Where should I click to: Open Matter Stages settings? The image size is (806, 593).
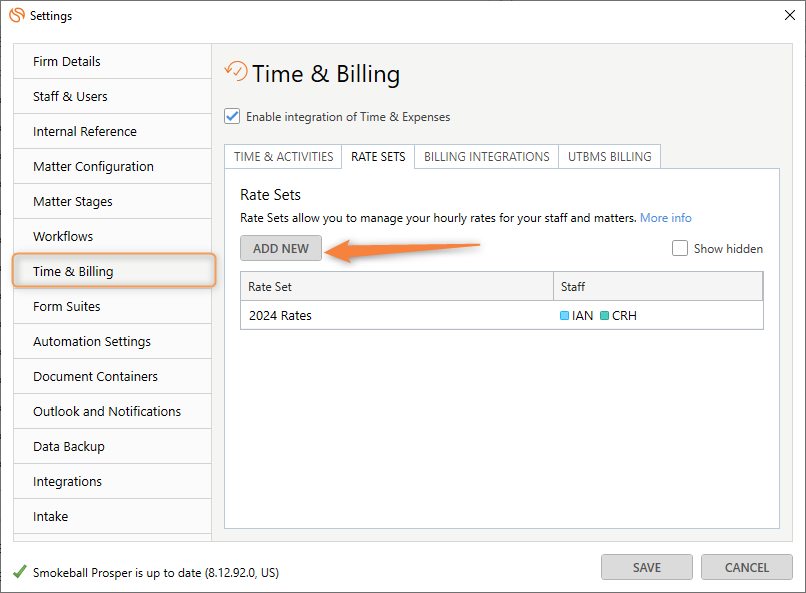click(113, 201)
